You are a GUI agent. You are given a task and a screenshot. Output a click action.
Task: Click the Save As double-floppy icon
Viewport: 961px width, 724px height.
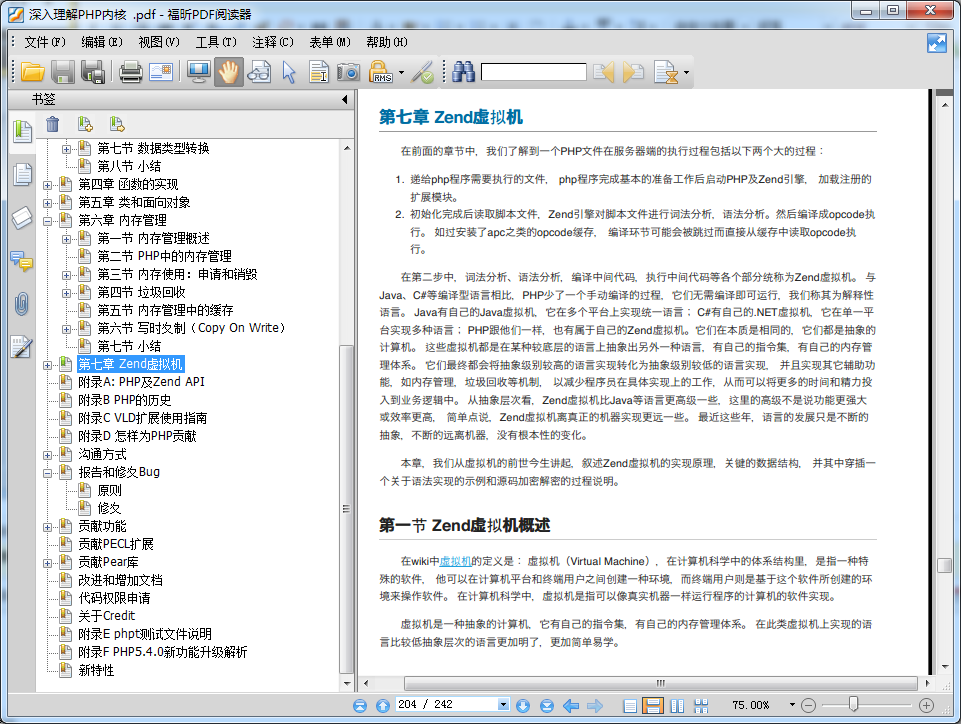(93, 72)
